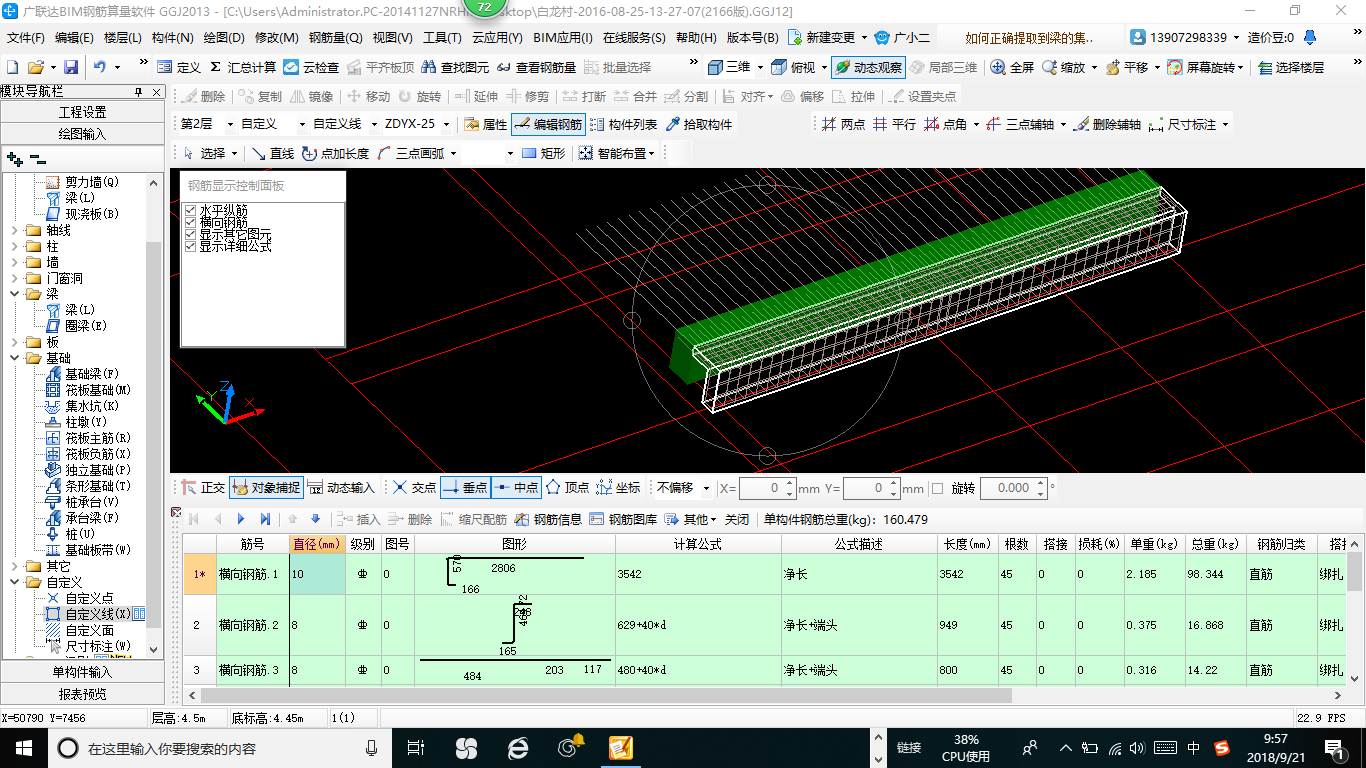Open the BIM应用(I) menu
Image resolution: width=1366 pixels, height=768 pixels.
(563, 38)
